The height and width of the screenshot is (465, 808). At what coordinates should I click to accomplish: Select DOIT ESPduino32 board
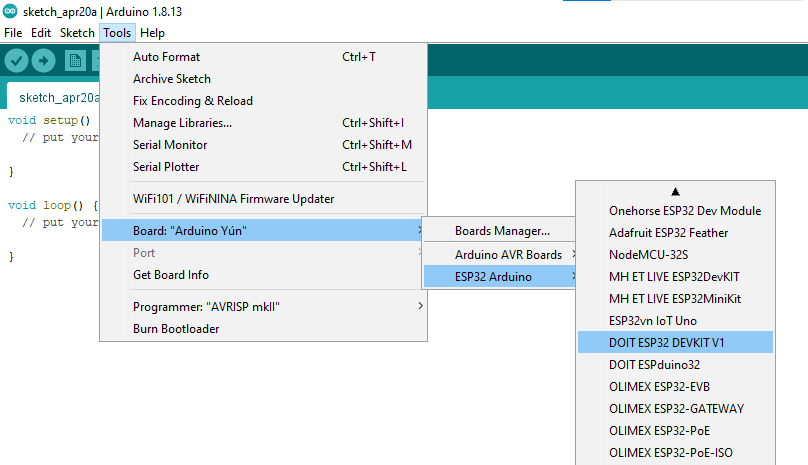pos(675,365)
